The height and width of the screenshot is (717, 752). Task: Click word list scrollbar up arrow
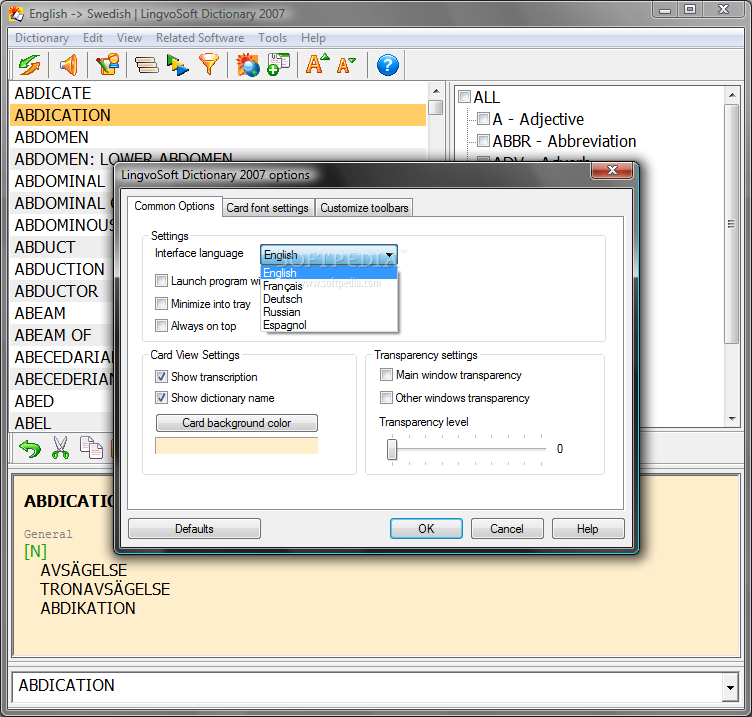(435, 91)
